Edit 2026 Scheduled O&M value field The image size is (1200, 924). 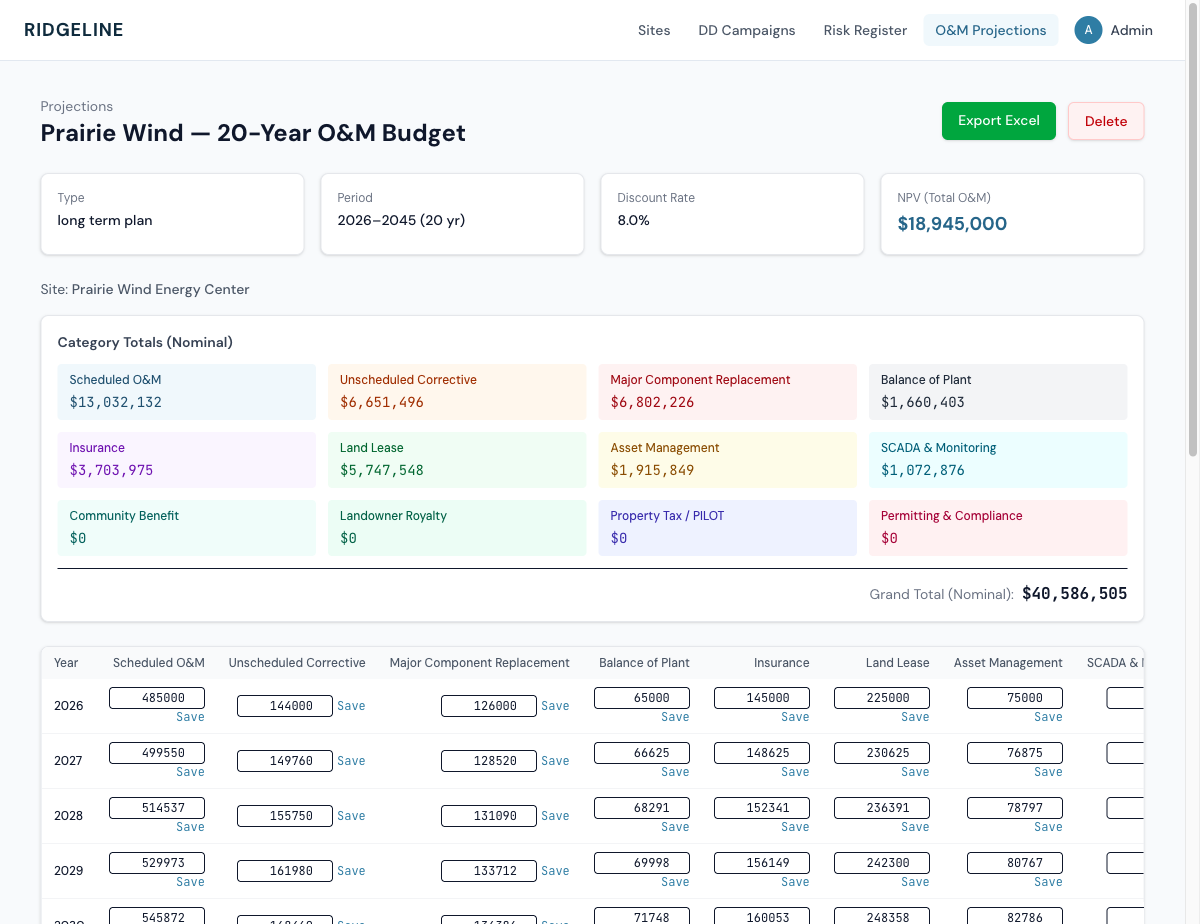coord(157,698)
